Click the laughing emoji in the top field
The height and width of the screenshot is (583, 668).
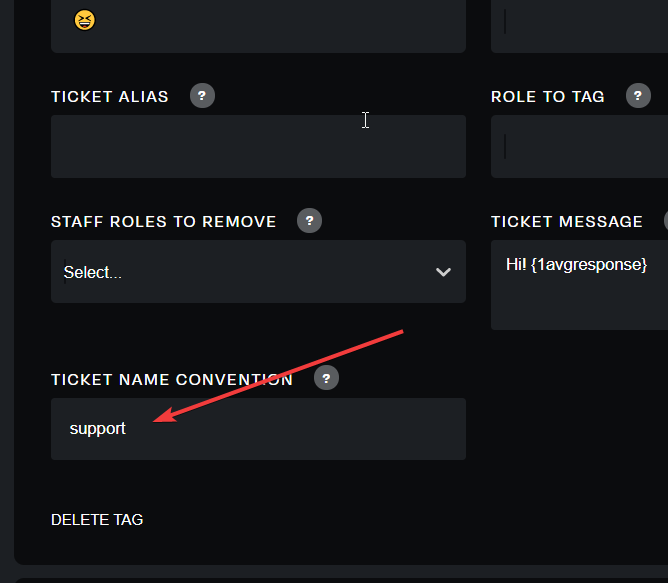[x=85, y=20]
